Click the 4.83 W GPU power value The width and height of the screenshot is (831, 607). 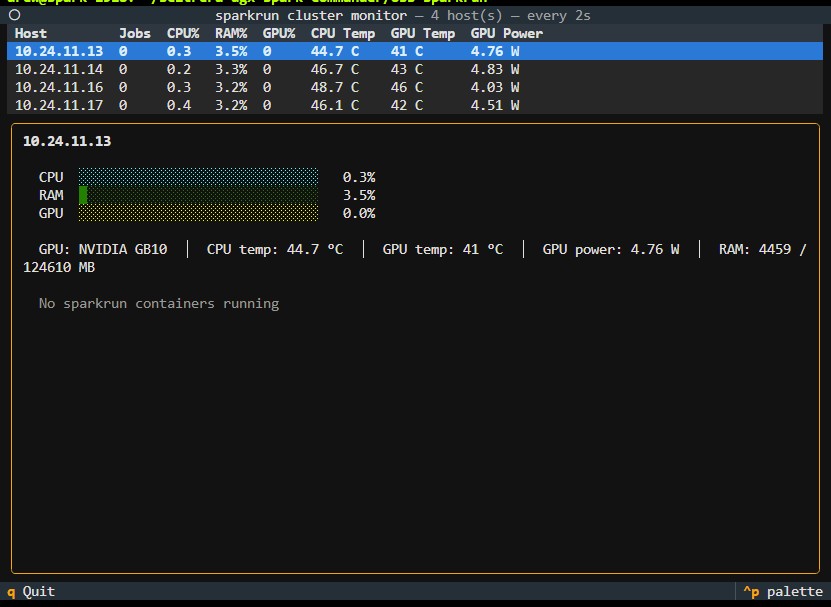tap(495, 69)
